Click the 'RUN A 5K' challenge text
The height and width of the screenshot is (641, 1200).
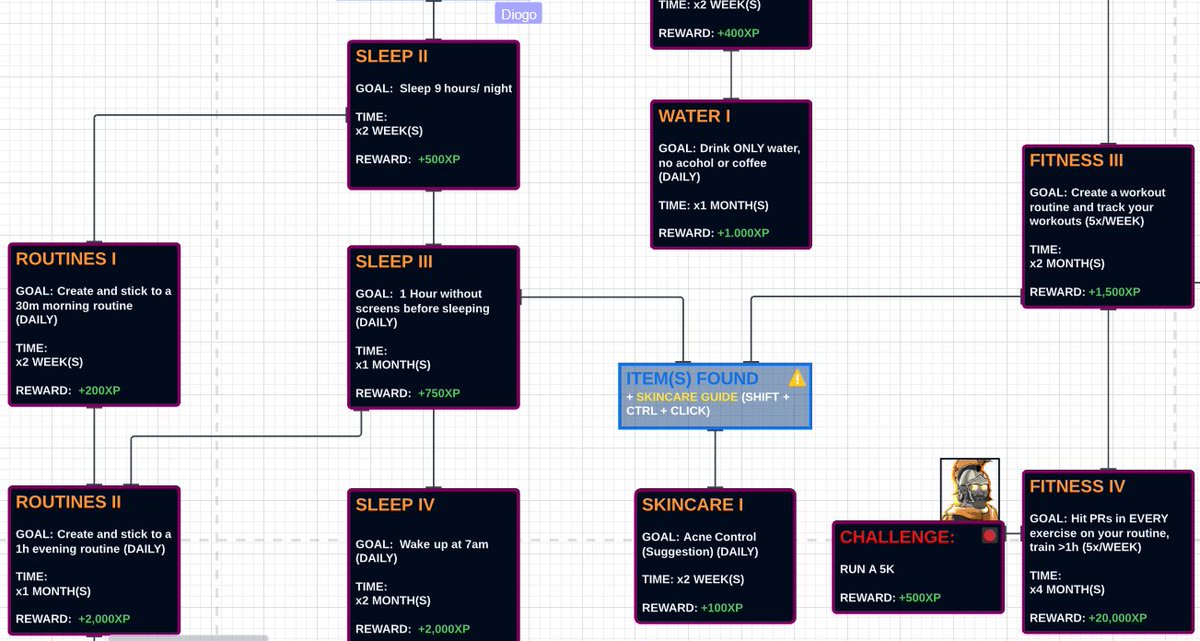pyautogui.click(x=867, y=569)
